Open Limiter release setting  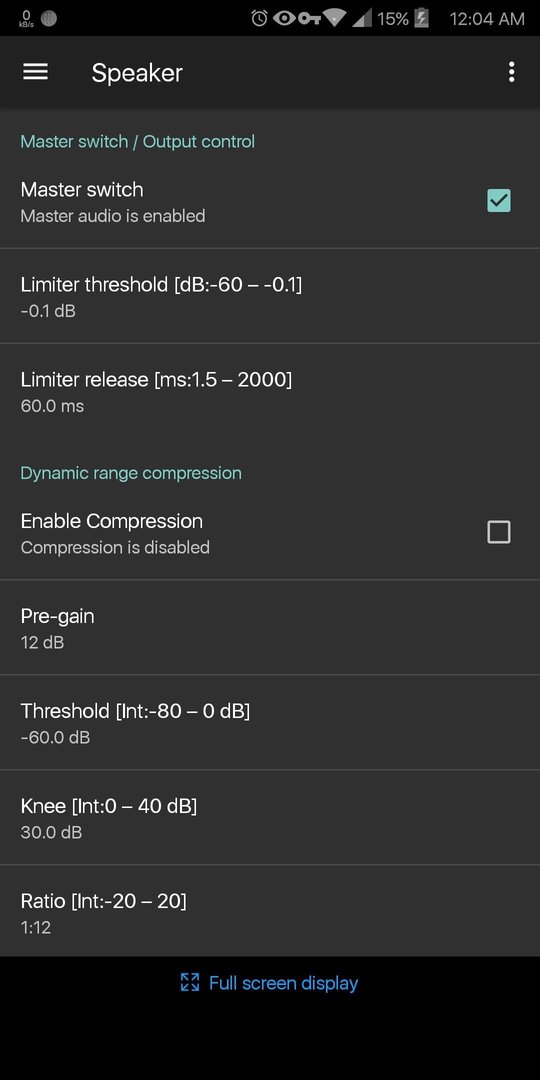[270, 391]
